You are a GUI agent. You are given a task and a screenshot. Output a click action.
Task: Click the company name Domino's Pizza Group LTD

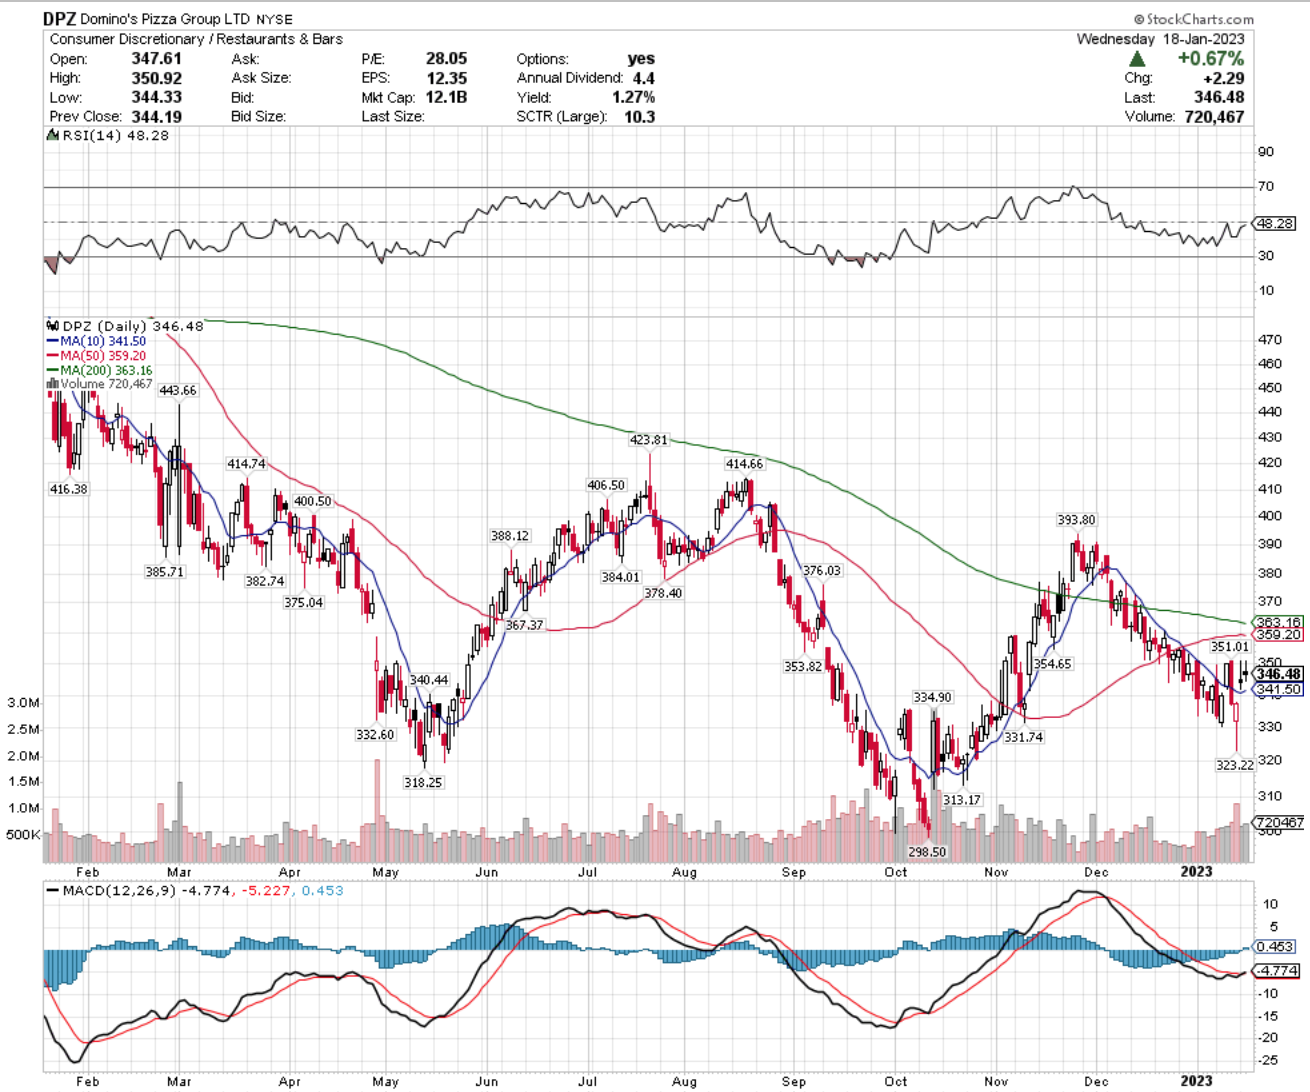pos(166,19)
